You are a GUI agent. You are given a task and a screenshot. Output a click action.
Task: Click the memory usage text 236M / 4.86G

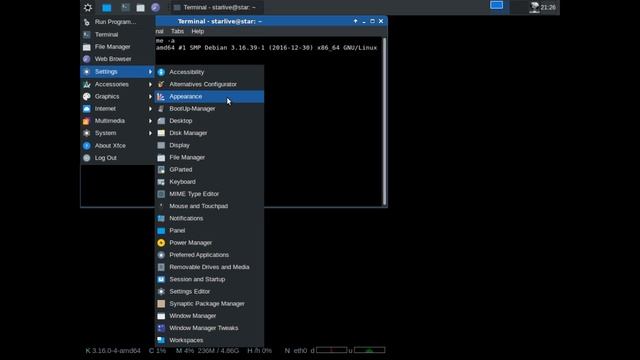point(218,351)
